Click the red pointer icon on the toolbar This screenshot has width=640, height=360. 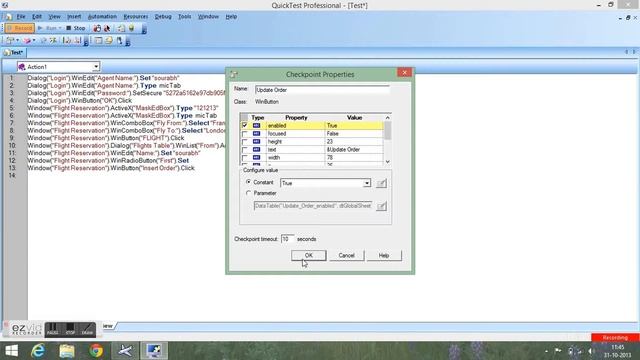107,29
